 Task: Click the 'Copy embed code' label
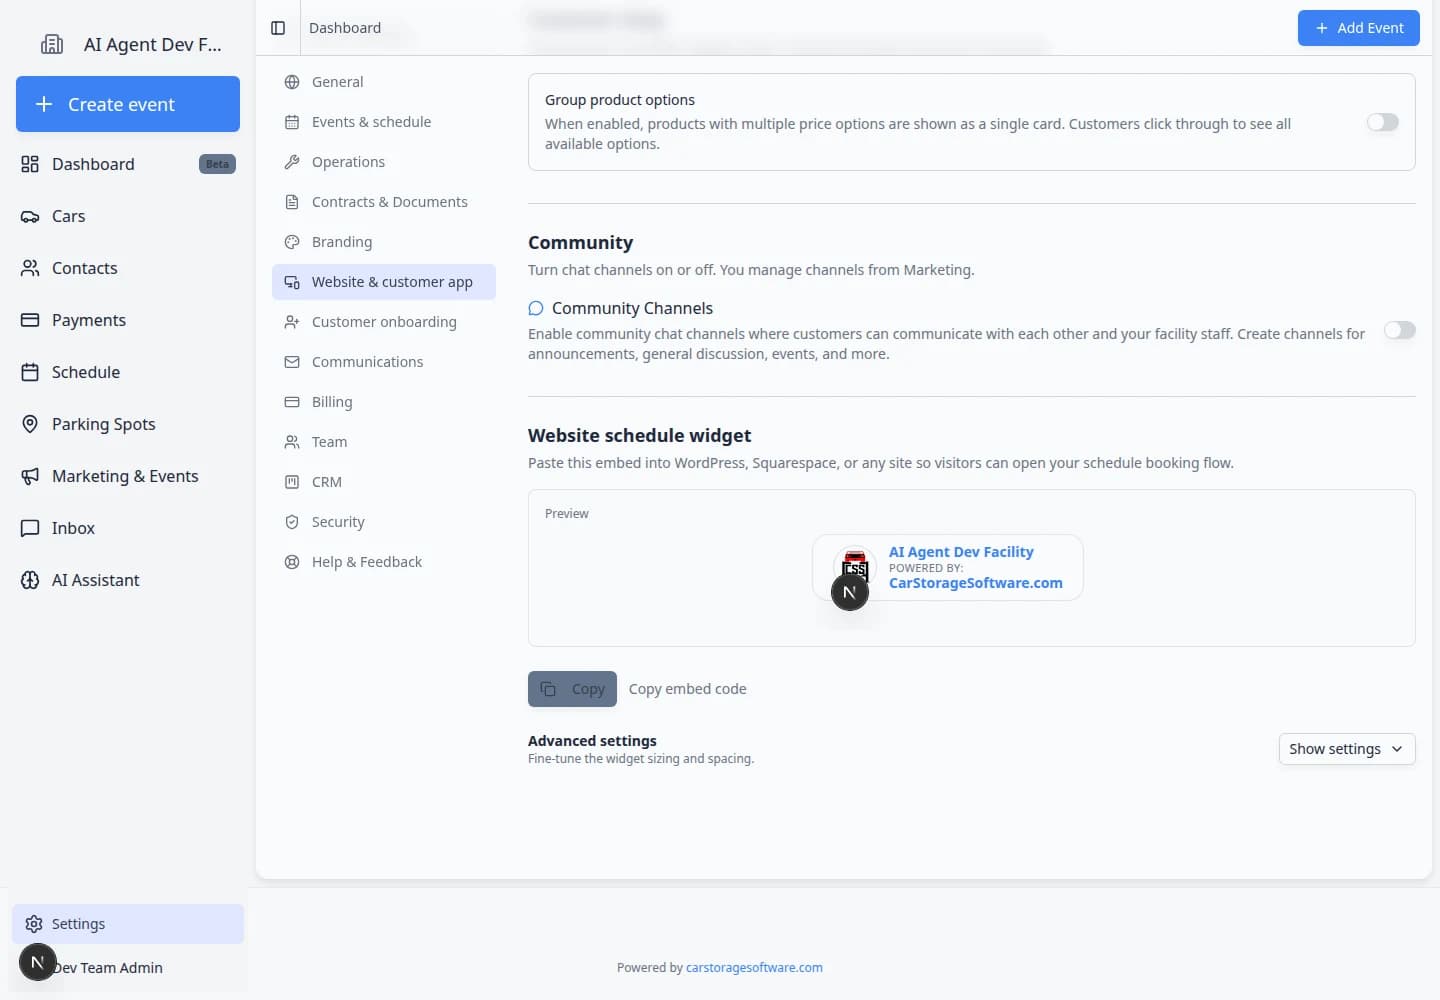688,689
